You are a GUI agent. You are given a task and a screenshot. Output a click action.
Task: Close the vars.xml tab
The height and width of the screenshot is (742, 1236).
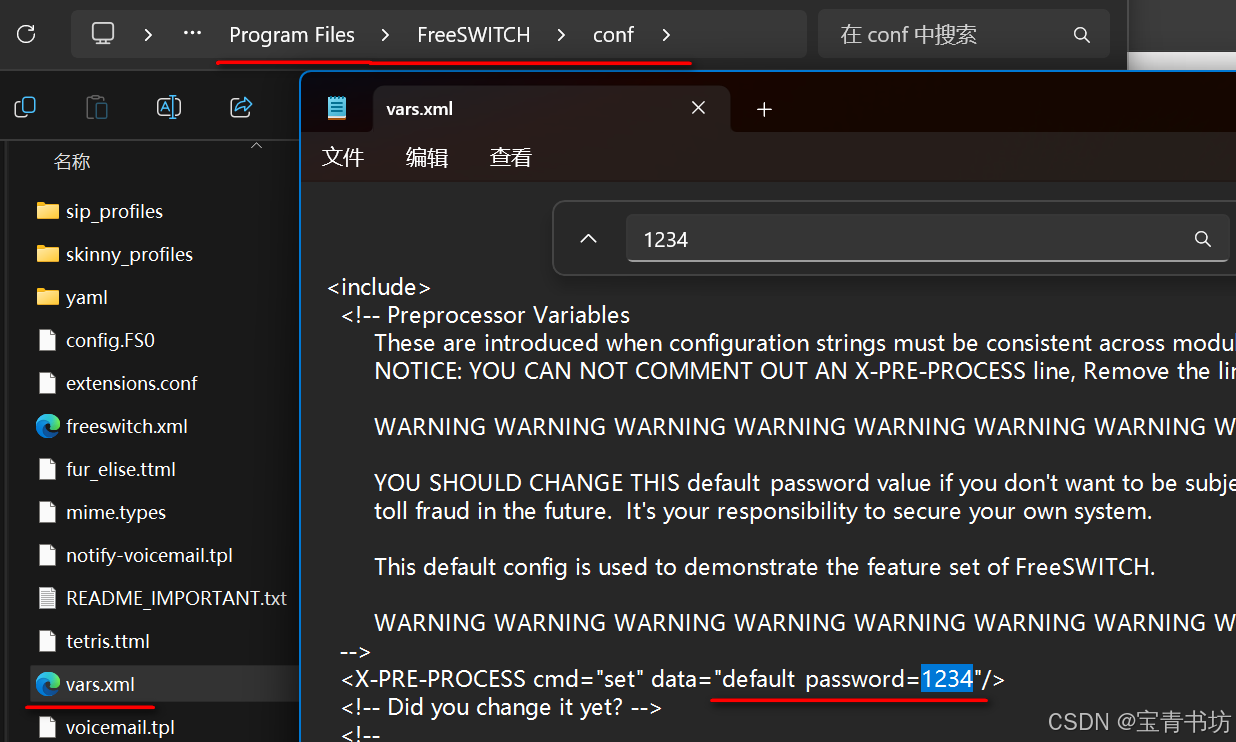tap(698, 108)
